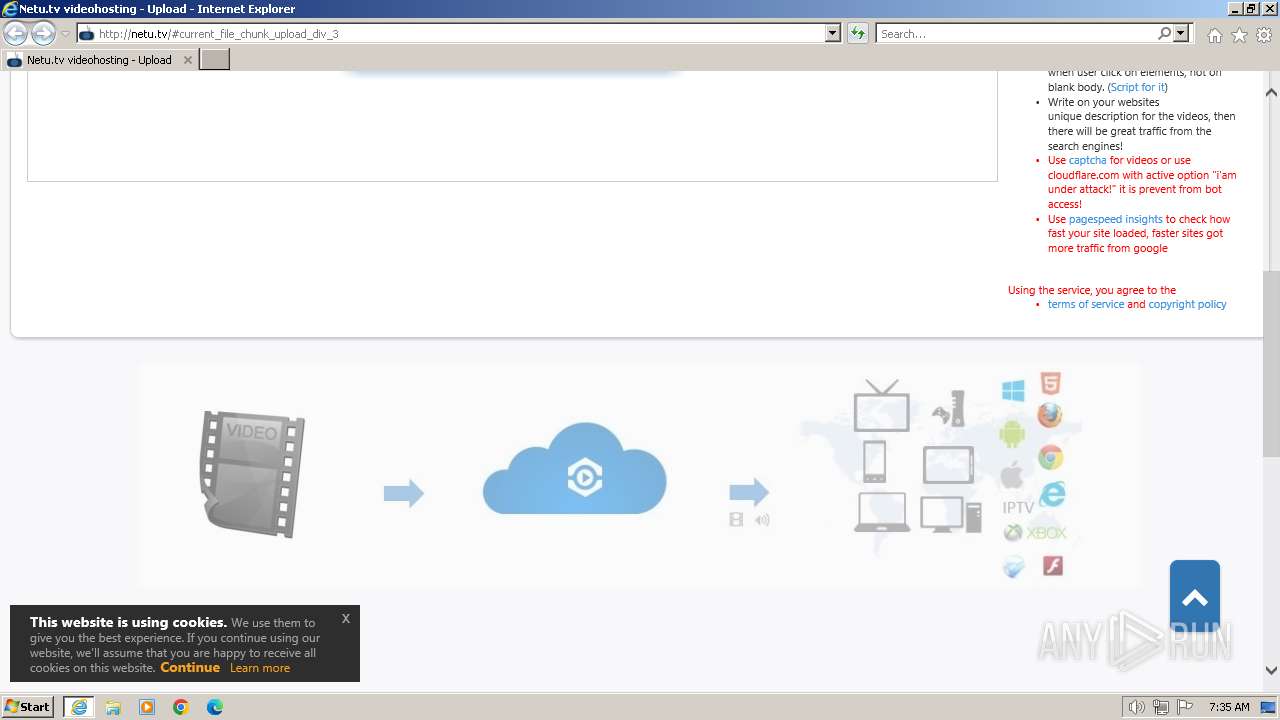This screenshot has width=1280, height=720.
Task: Click the browser Forward arrow button
Action: 43,34
